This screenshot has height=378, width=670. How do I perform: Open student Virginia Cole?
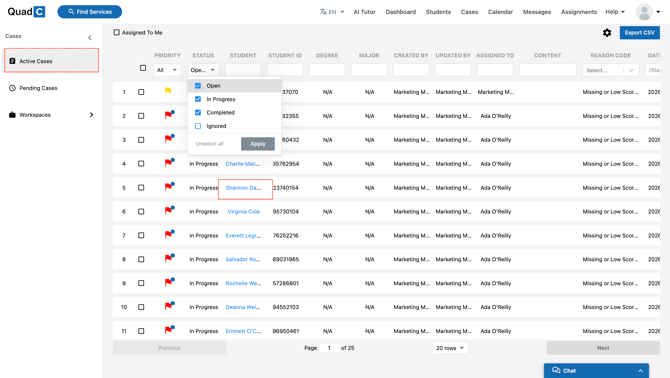[244, 211]
